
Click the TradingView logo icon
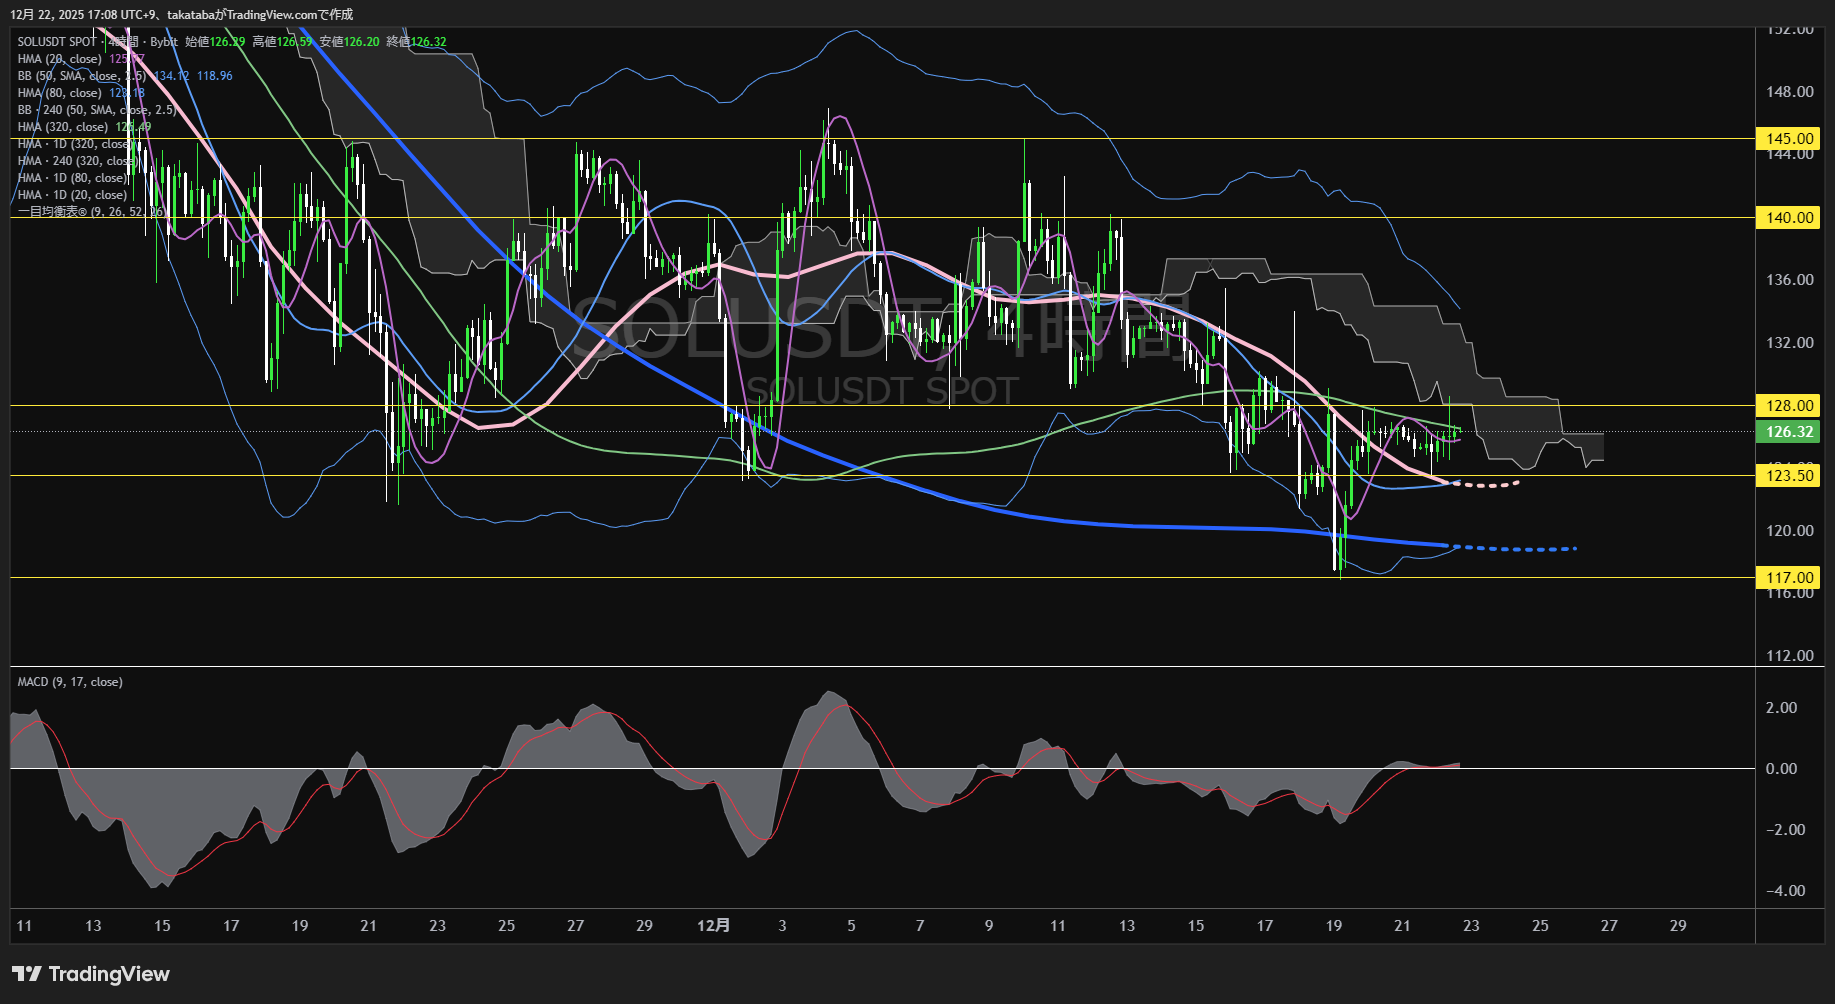[26, 974]
